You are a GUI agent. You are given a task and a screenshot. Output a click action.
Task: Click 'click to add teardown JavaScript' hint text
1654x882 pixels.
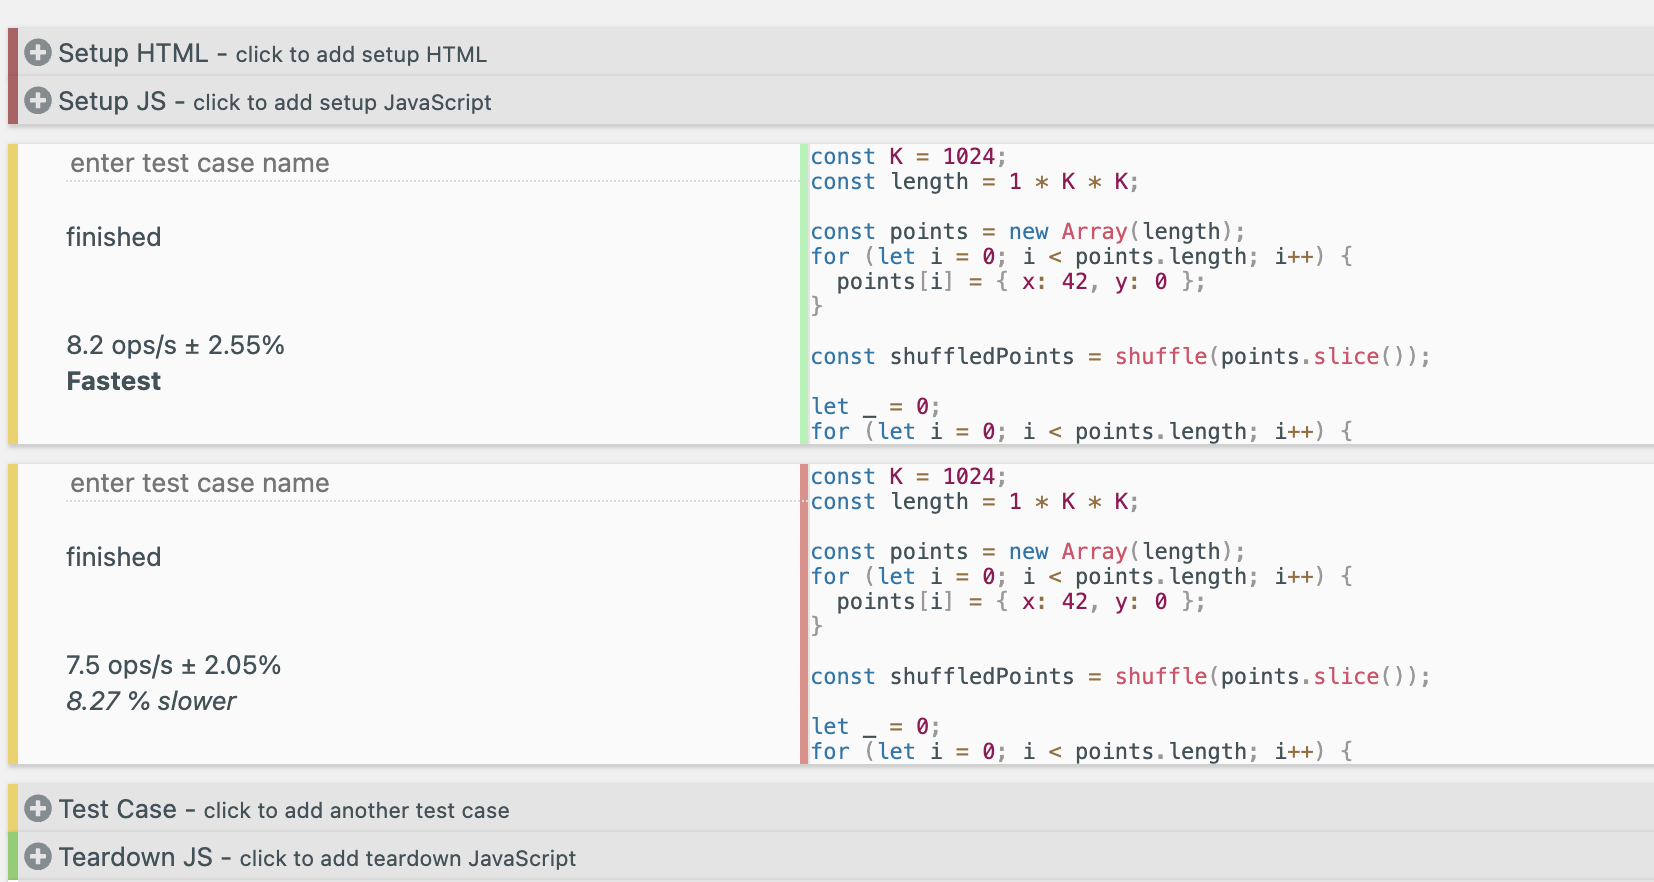tap(407, 858)
